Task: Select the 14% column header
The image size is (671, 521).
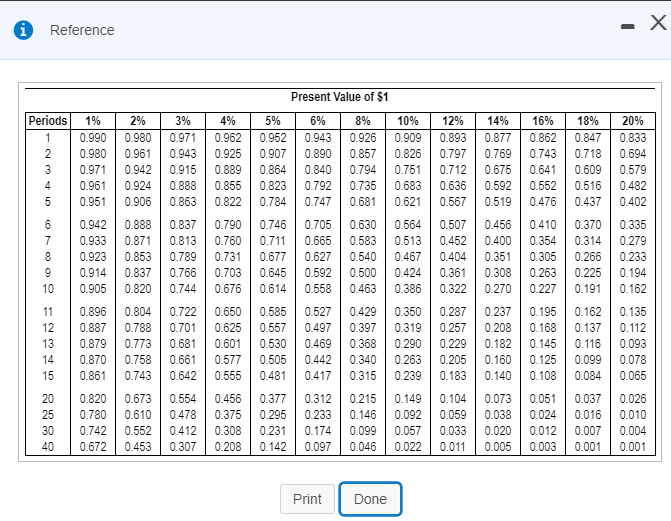Action: [x=498, y=121]
